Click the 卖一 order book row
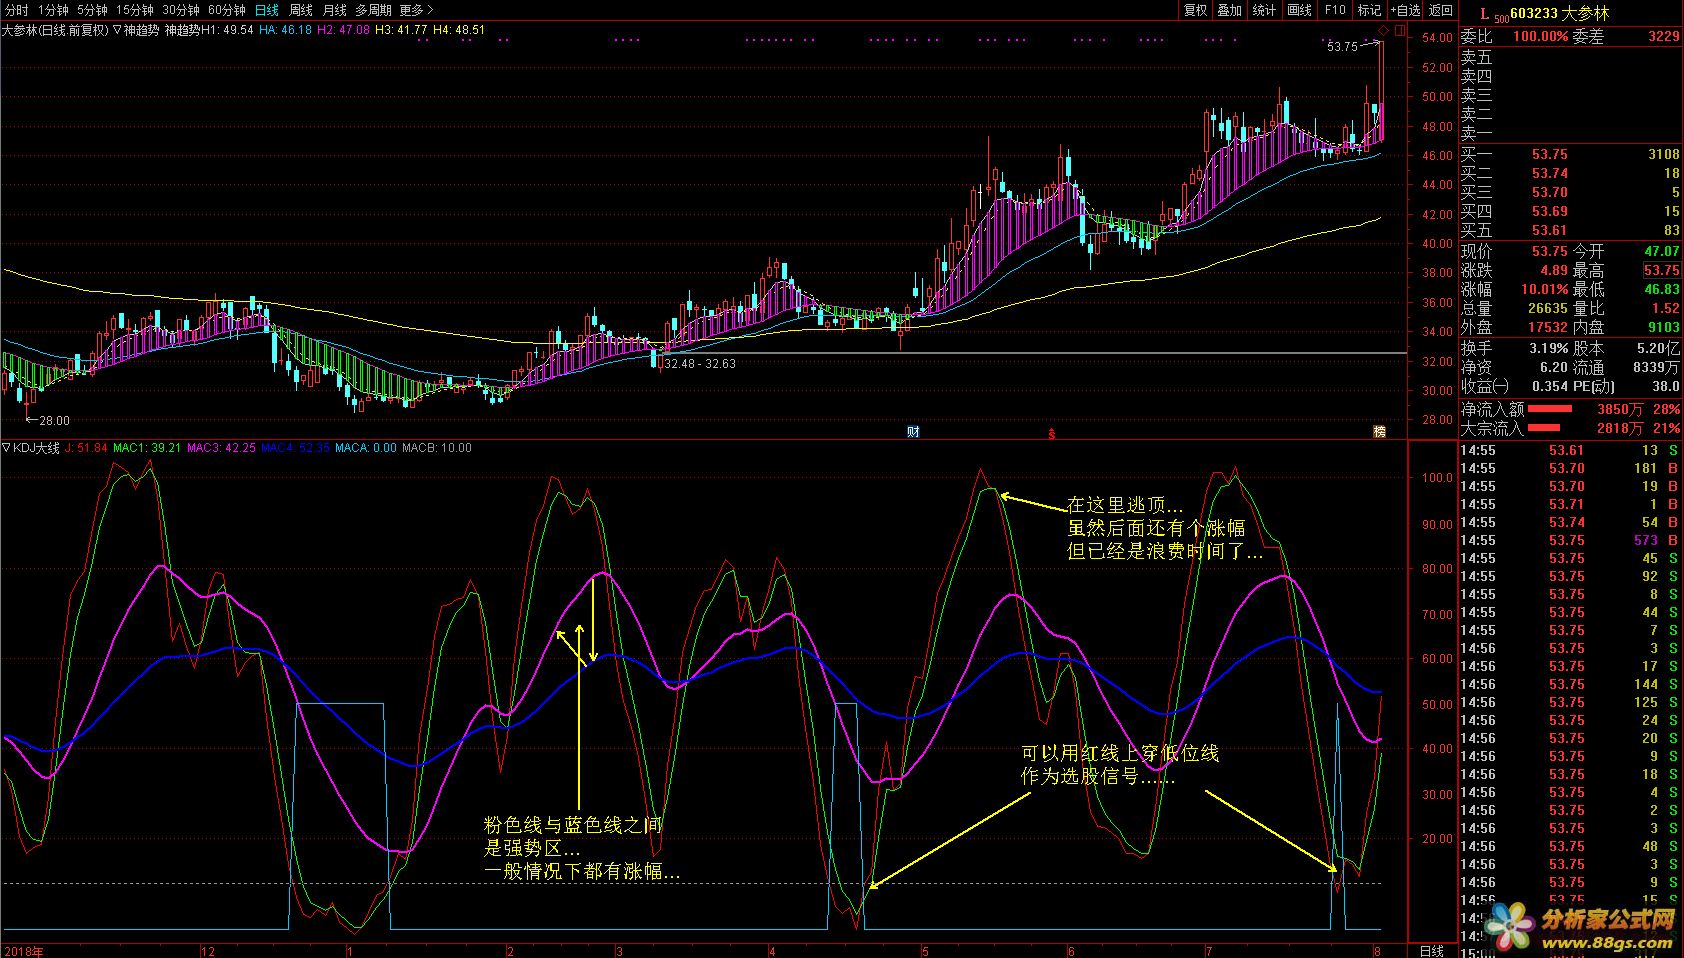The image size is (1684, 958). (x=1570, y=133)
